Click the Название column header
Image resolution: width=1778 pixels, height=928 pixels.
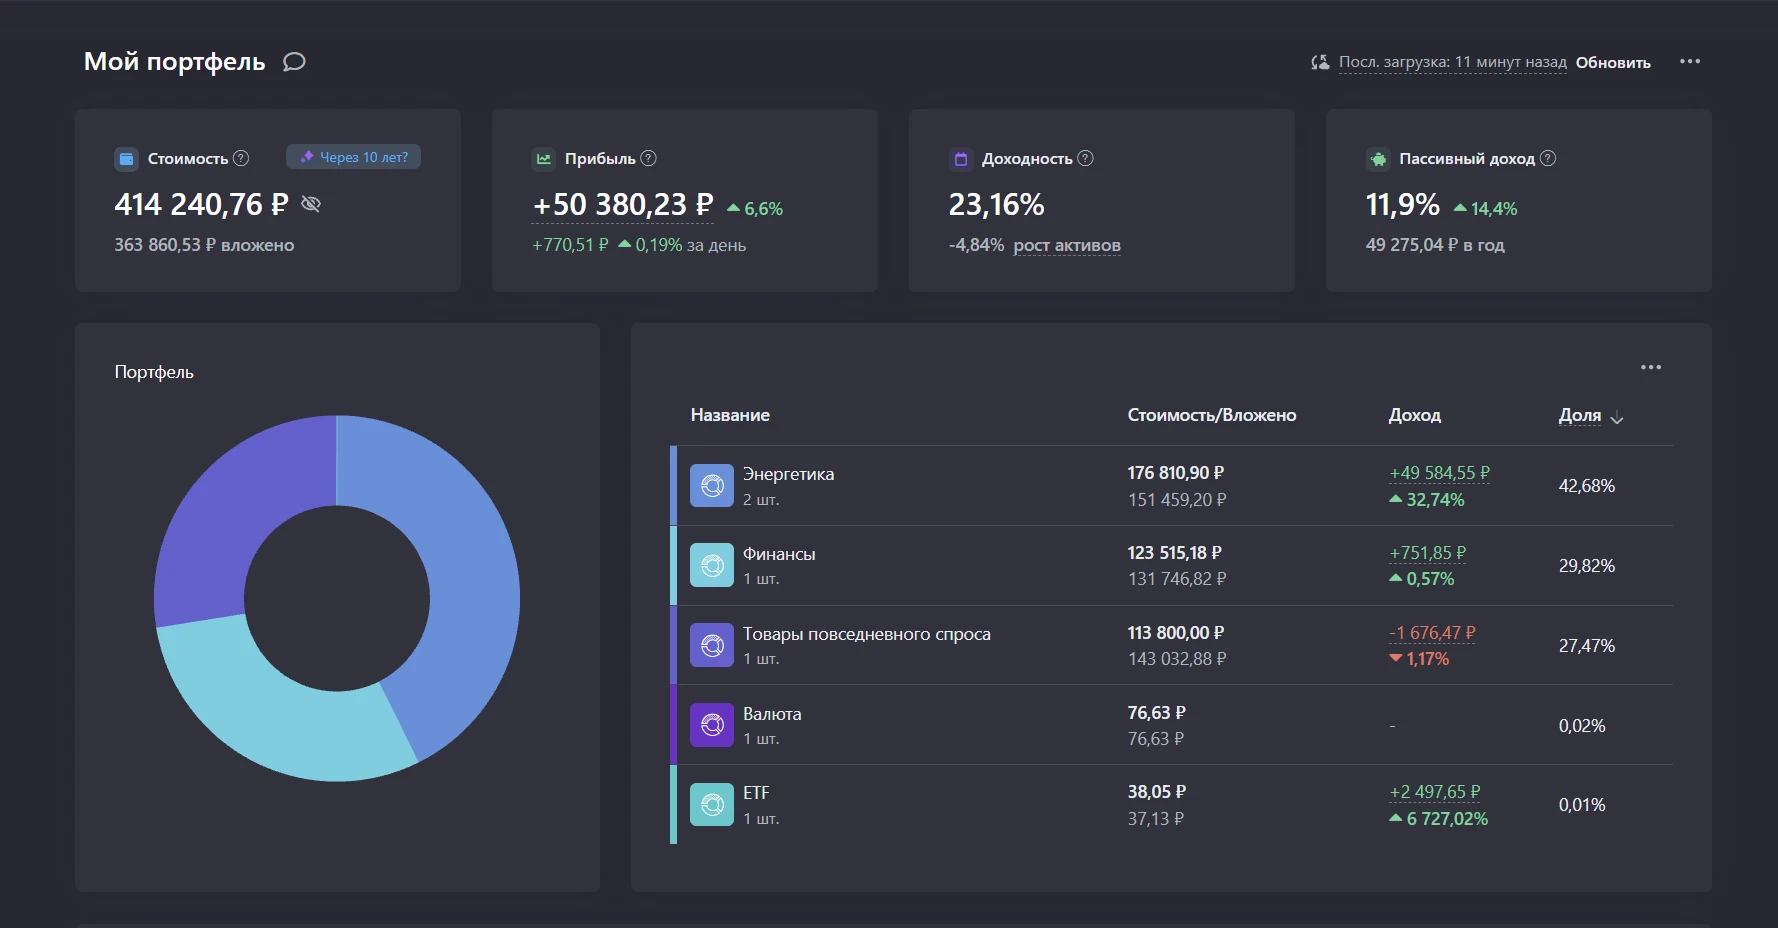point(730,415)
